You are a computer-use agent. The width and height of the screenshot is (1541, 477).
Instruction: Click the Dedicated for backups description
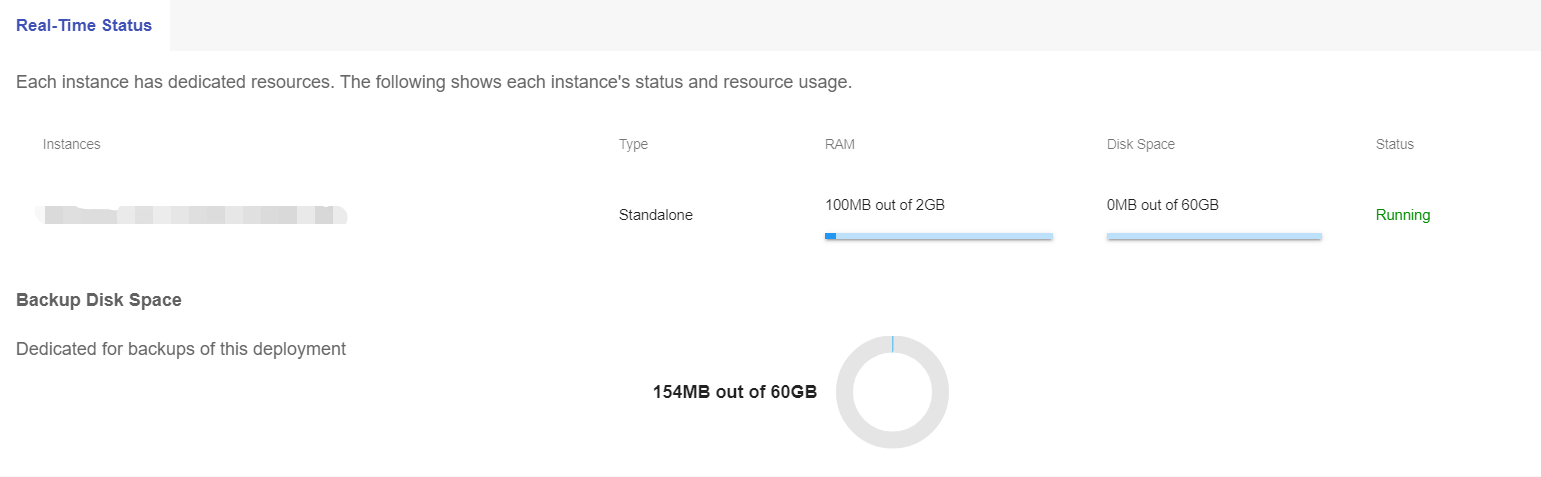[x=181, y=349]
